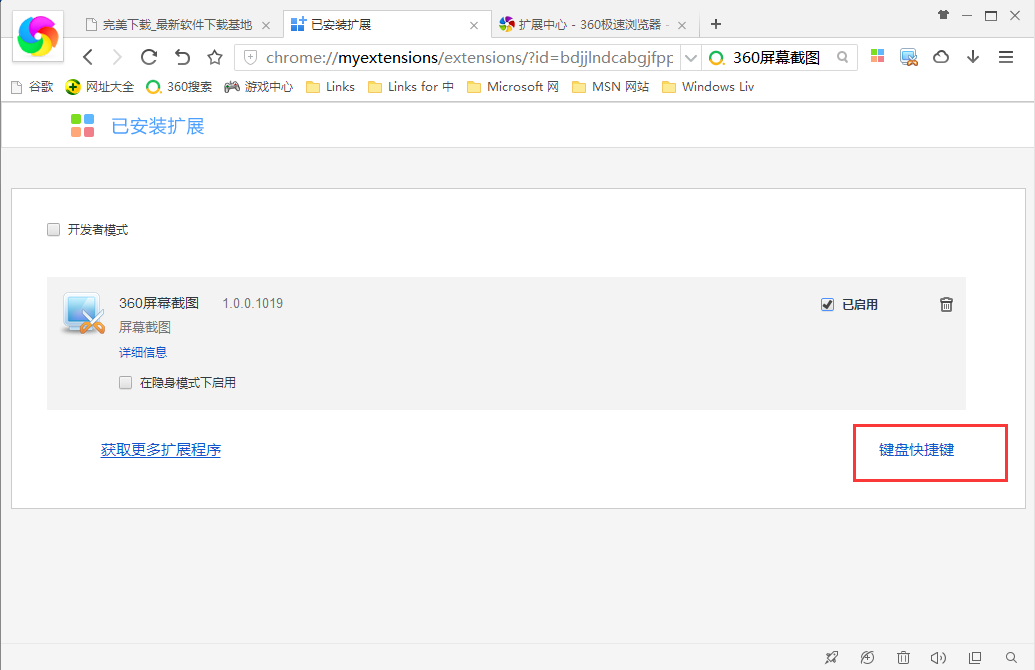Click the shield icon in the address bar
This screenshot has height=670, width=1035.
(x=251, y=57)
